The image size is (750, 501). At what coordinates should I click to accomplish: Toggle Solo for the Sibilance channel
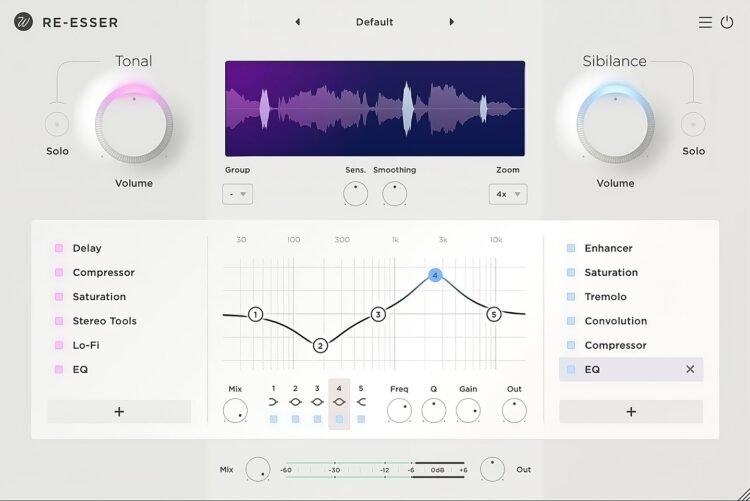(693, 124)
